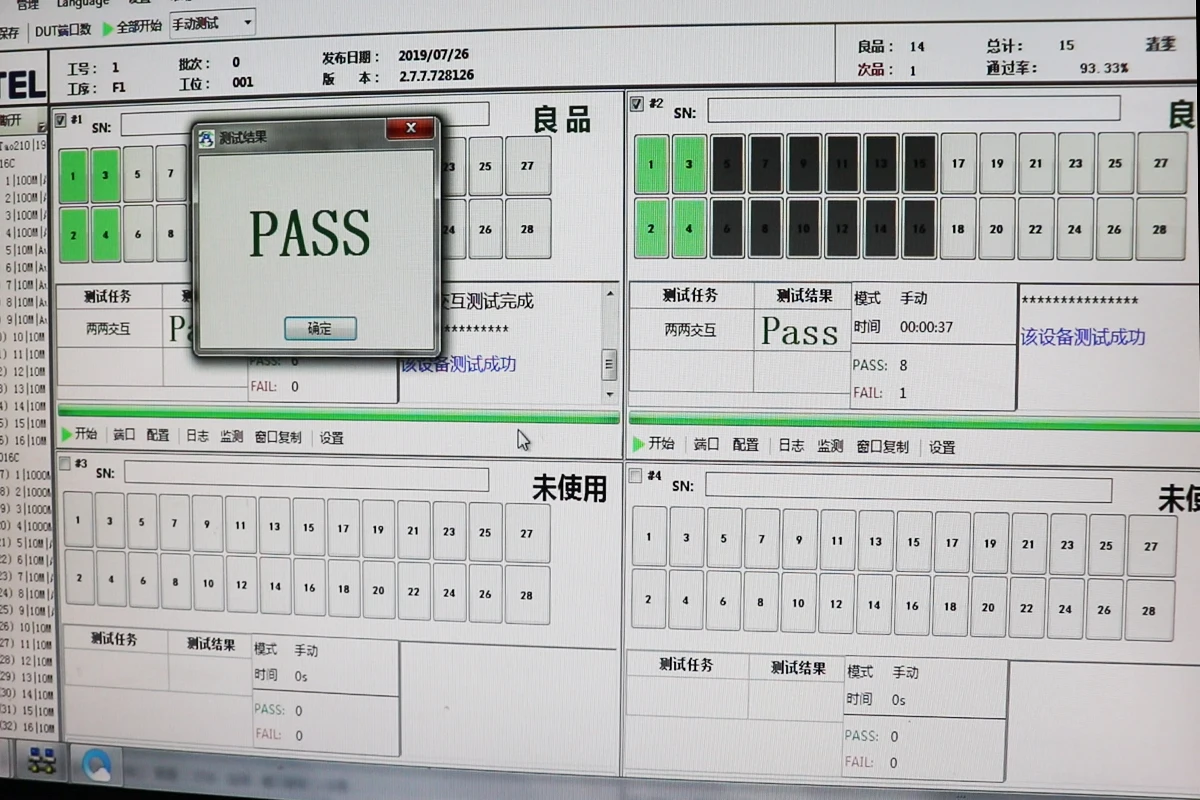Open 日志 in panel #2 toolbar
This screenshot has width=1200, height=800.
(791, 445)
